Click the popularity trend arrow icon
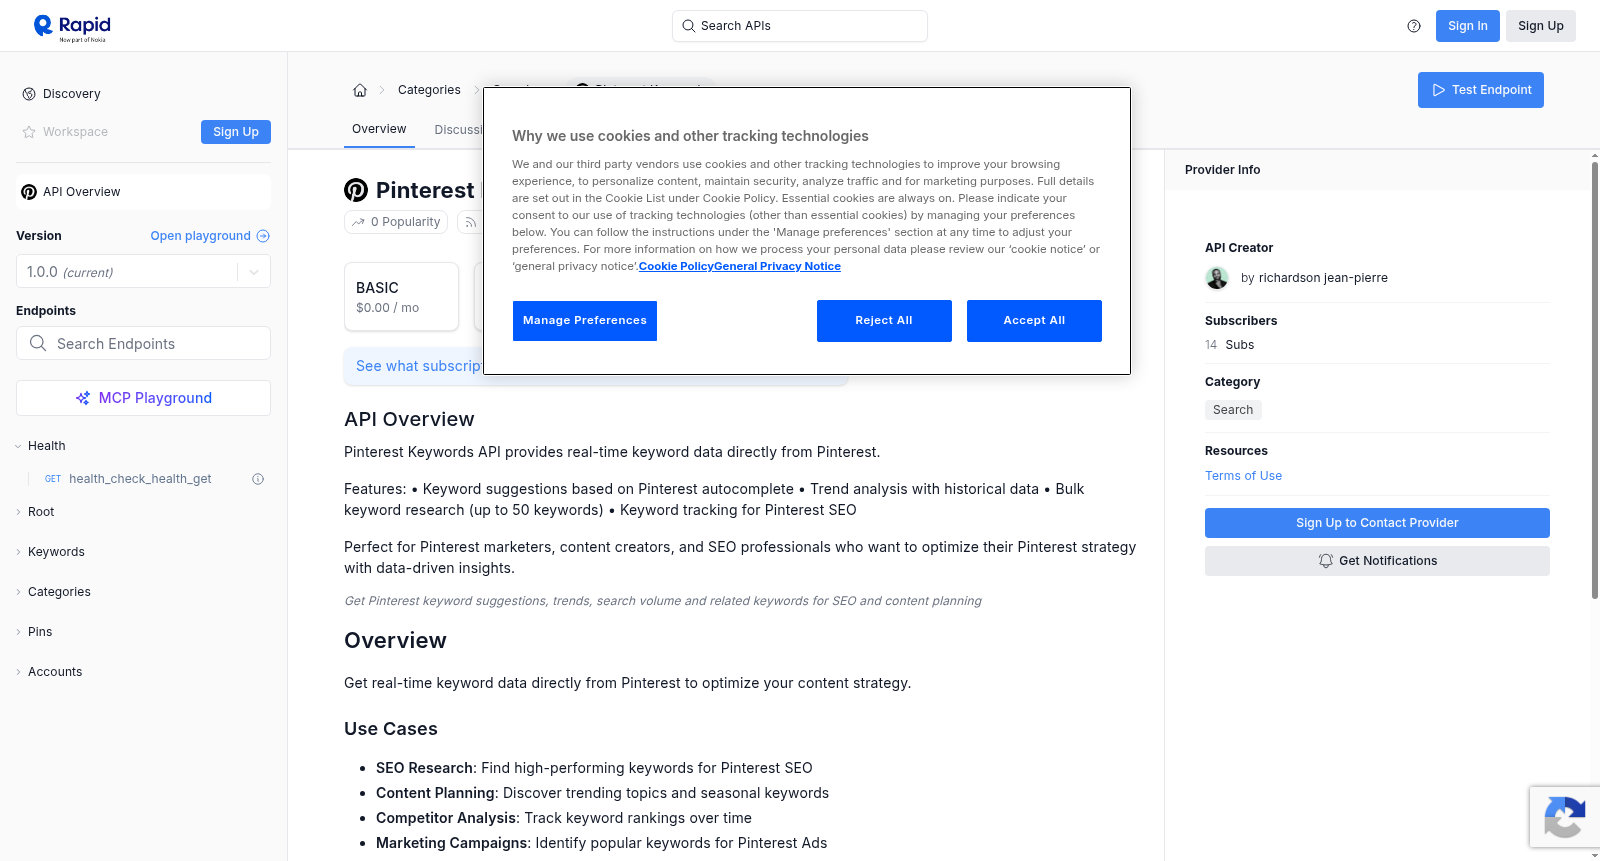The height and width of the screenshot is (861, 1600). (x=358, y=222)
